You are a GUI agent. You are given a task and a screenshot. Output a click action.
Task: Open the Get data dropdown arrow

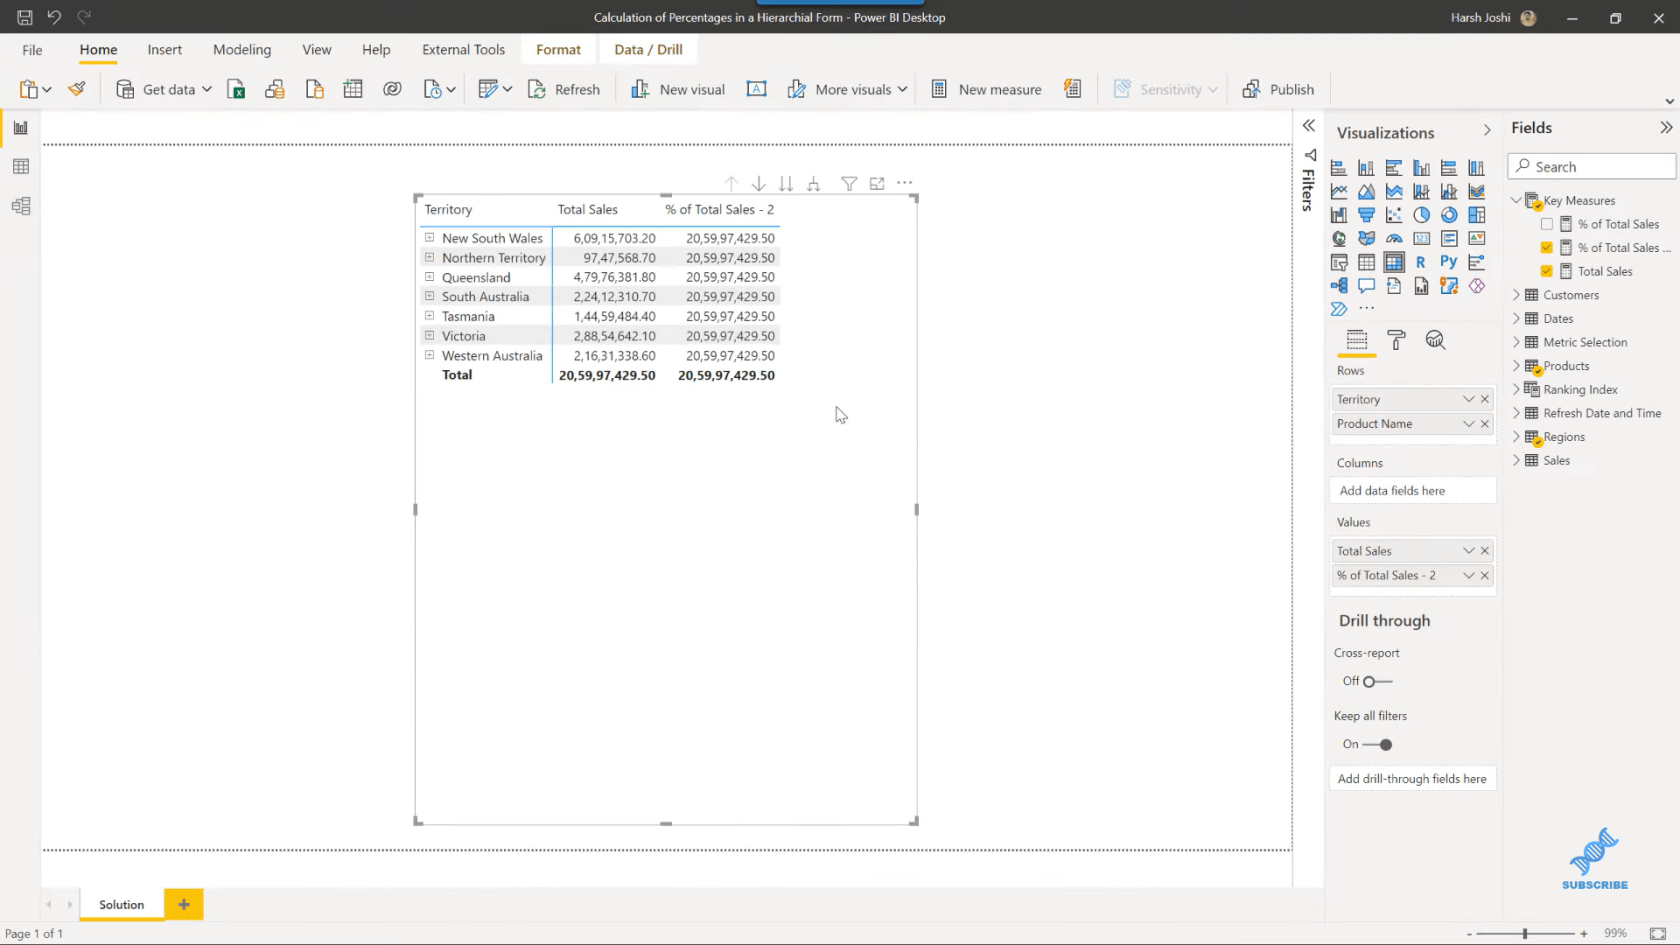tap(207, 89)
